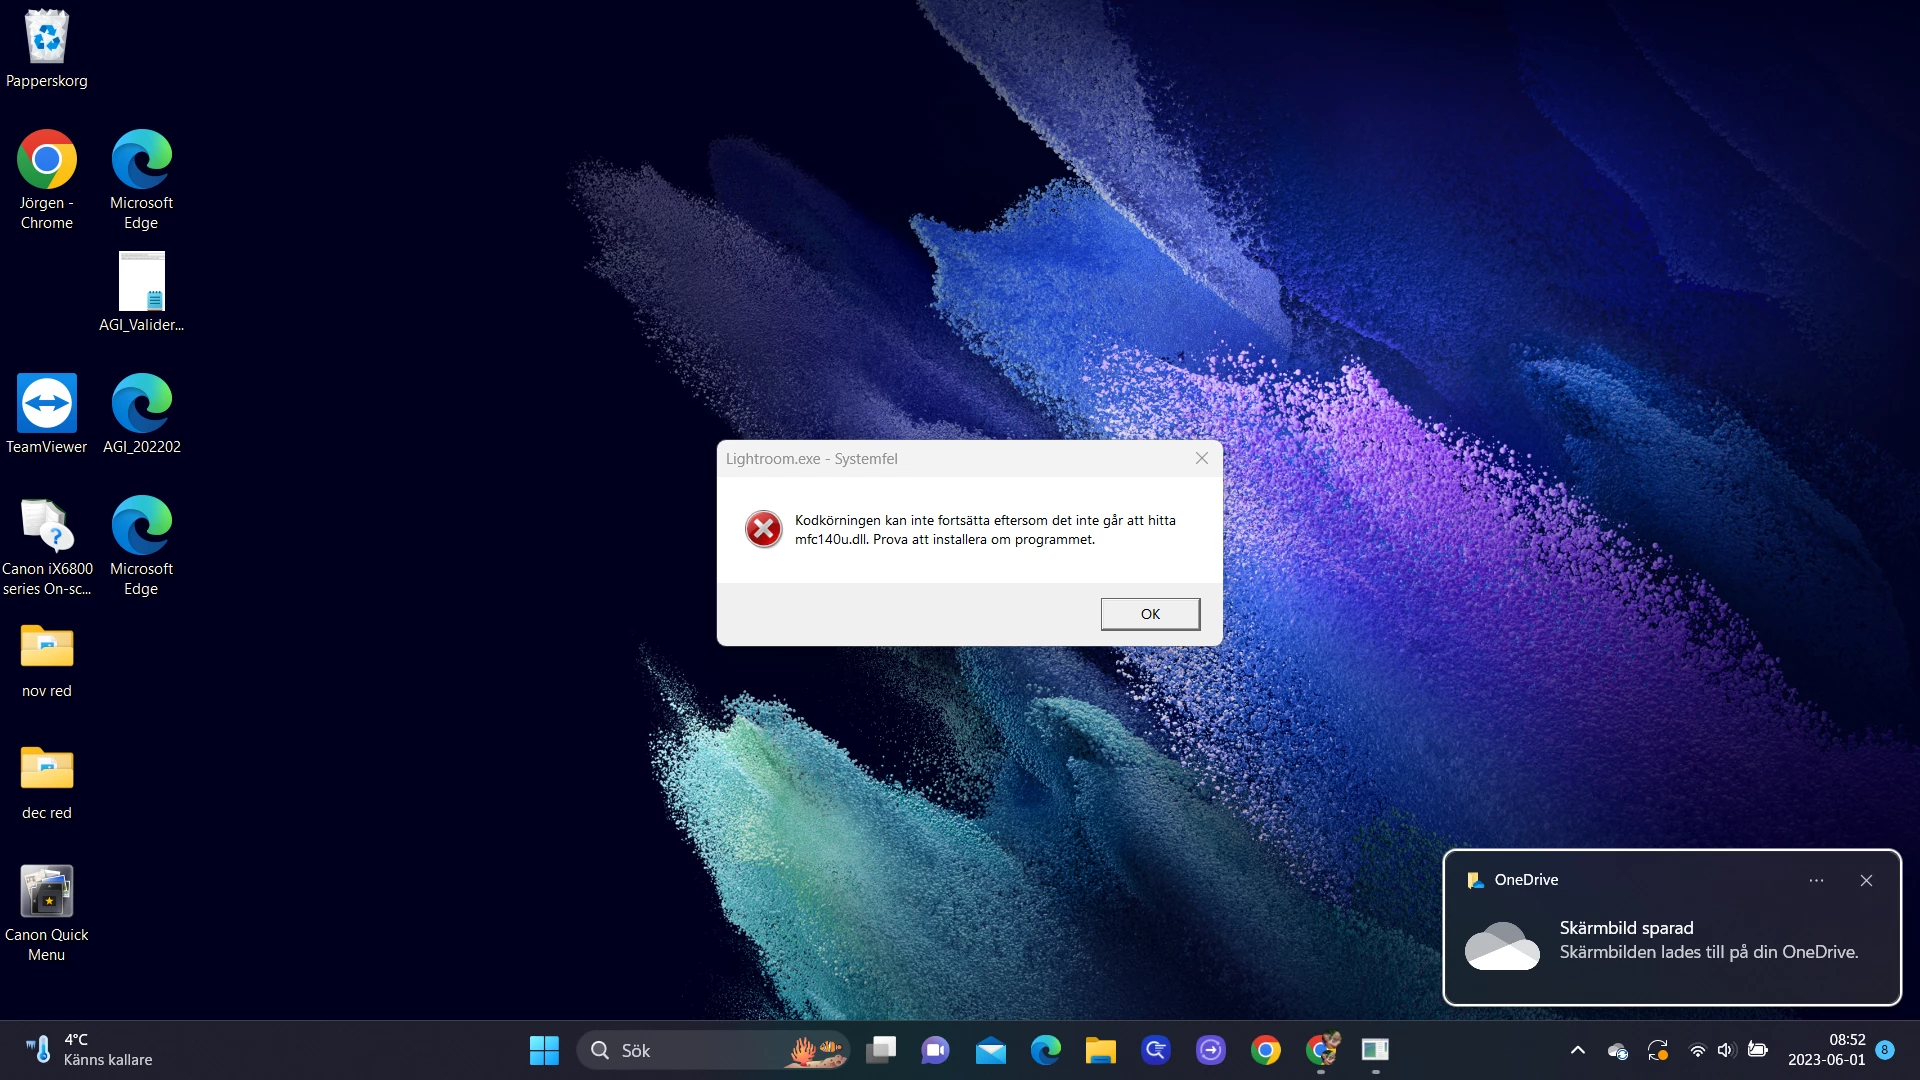Expand the hidden system tray icons chevron
Image resolution: width=1920 pixels, height=1080 pixels.
[1578, 1050]
